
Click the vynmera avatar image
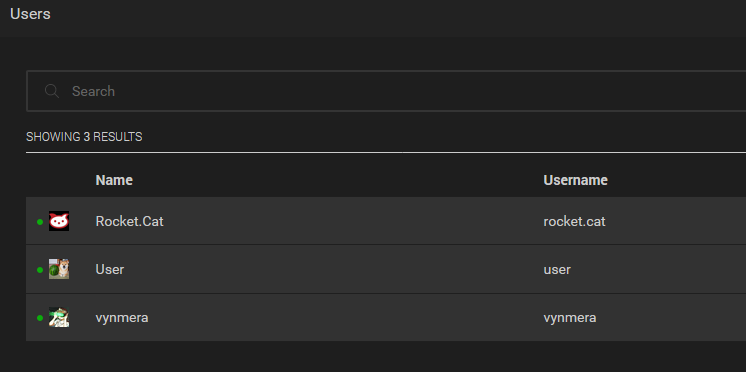(59, 317)
